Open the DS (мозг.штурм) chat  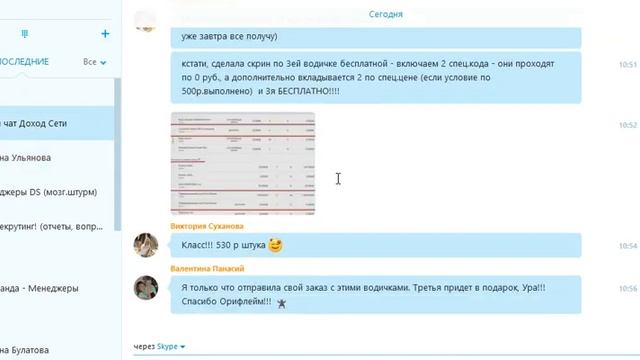57,192
